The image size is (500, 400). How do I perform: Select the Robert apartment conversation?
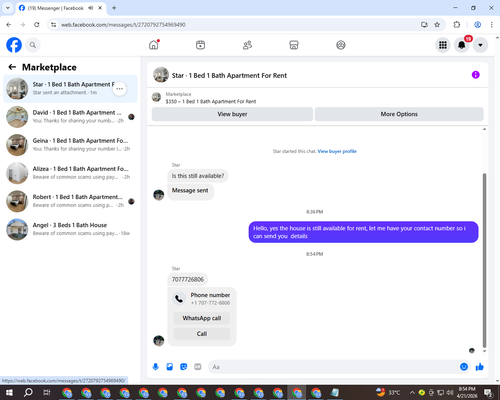[x=70, y=201]
